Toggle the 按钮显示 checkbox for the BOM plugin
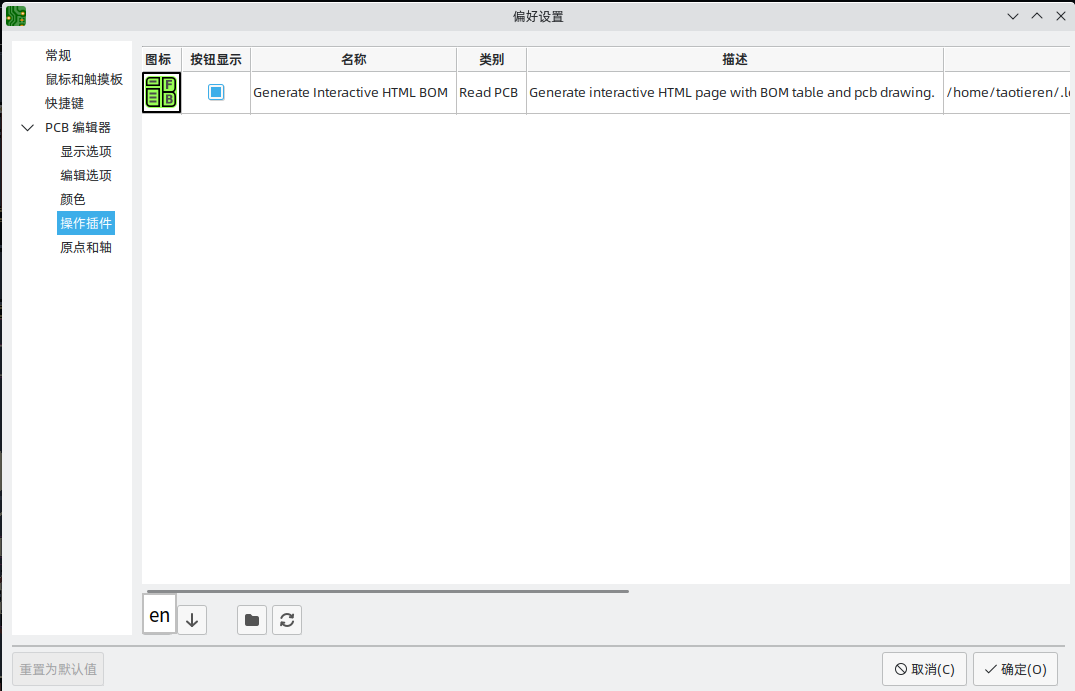 click(215, 91)
